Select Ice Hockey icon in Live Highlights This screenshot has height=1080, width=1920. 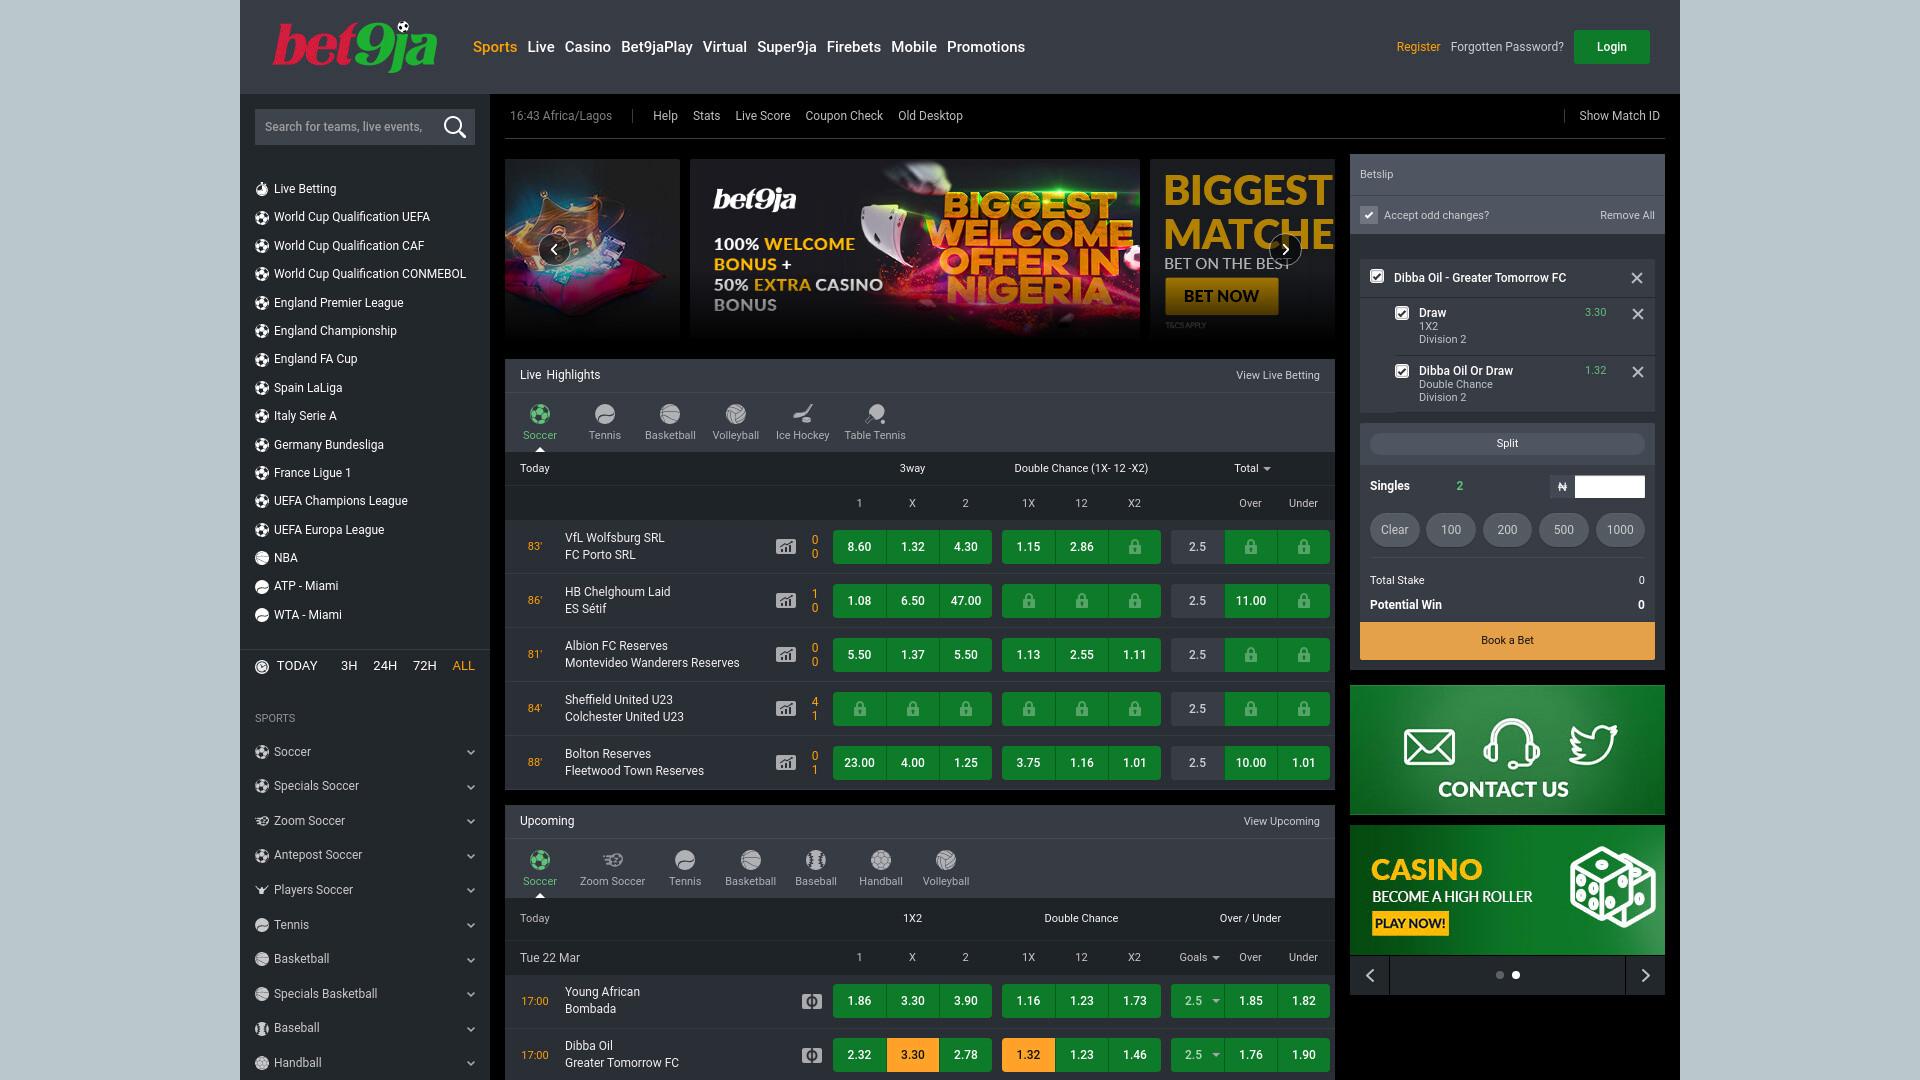coord(803,414)
